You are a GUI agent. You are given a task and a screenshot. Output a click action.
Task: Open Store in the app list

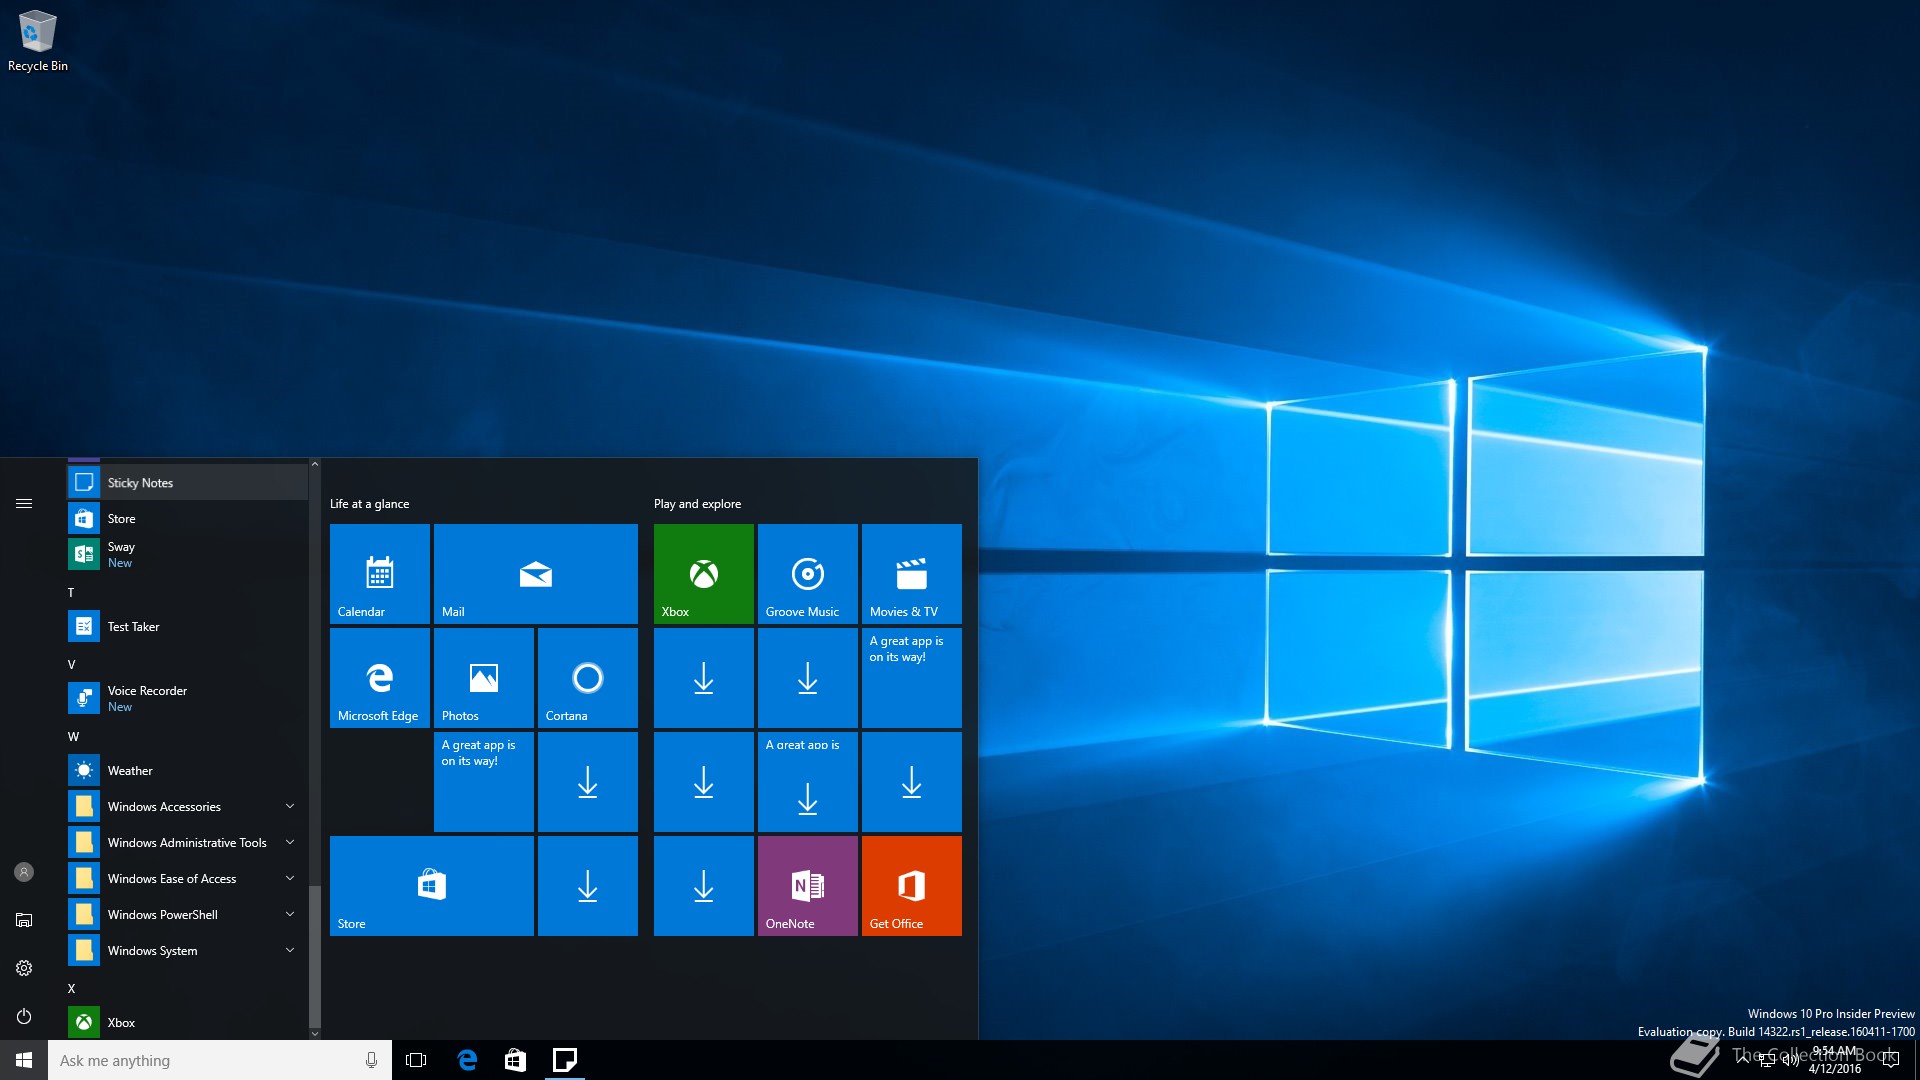187,519
